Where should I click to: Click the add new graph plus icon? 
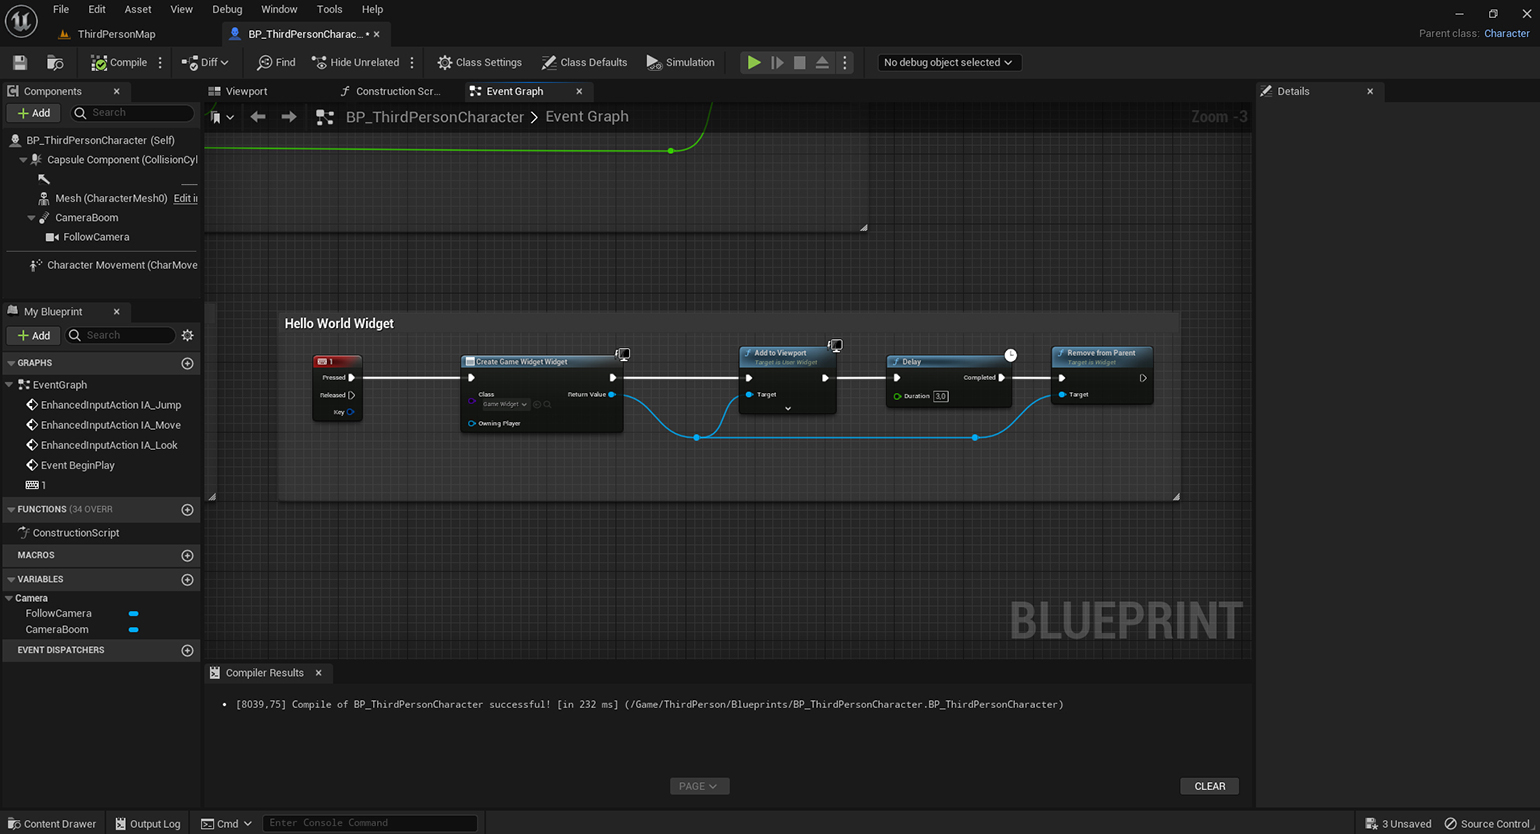click(187, 363)
